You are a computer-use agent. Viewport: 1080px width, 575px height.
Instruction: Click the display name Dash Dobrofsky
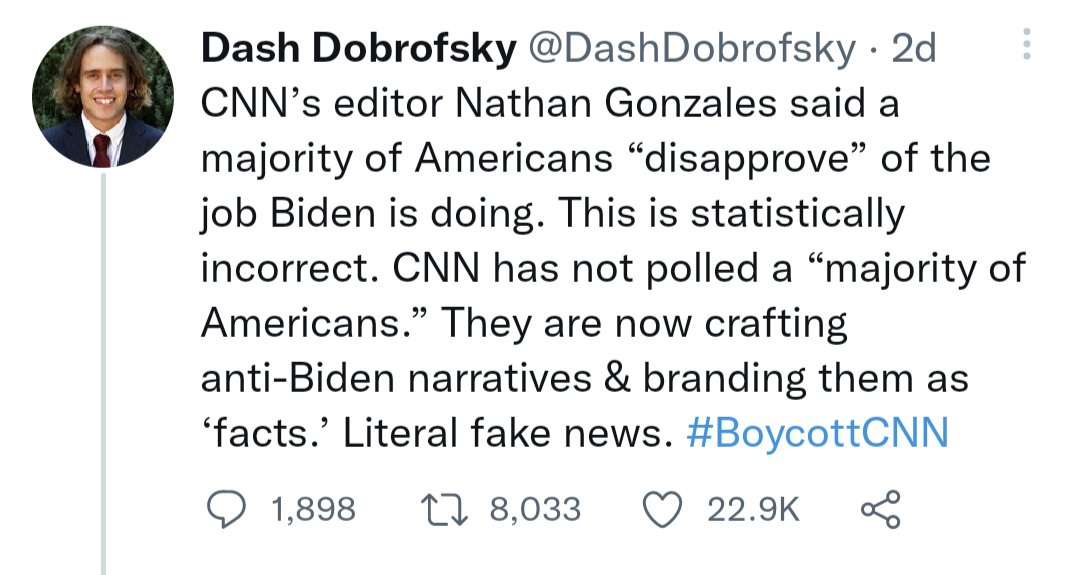355,49
